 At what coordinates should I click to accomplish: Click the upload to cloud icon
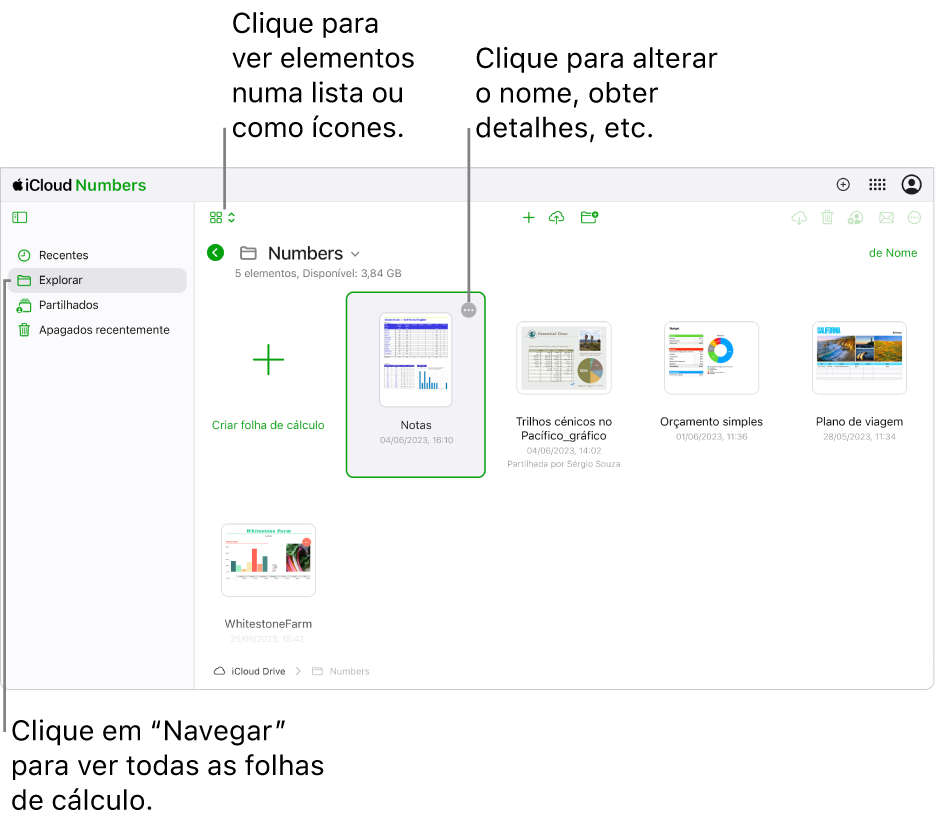click(x=556, y=218)
